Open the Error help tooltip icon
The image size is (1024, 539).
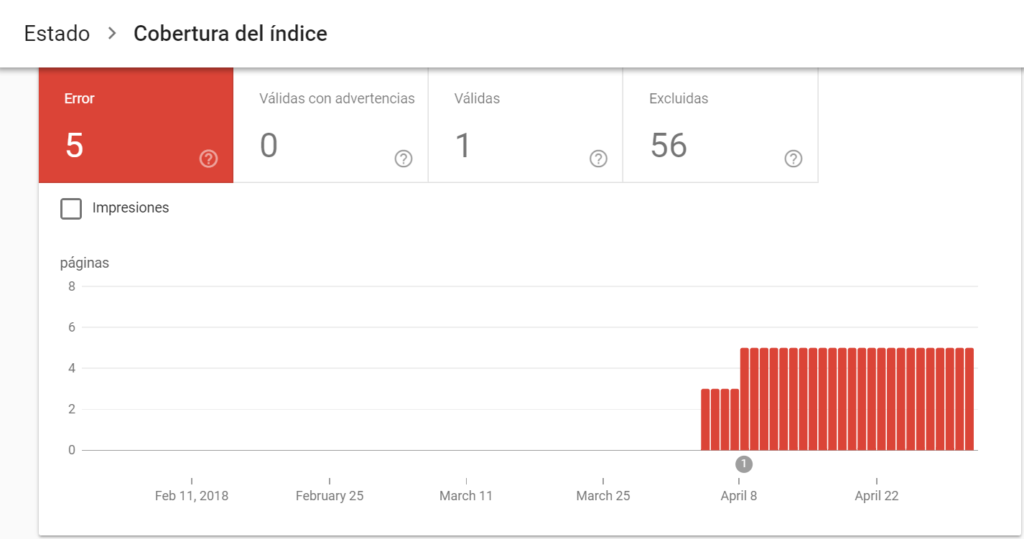pyautogui.click(x=208, y=158)
